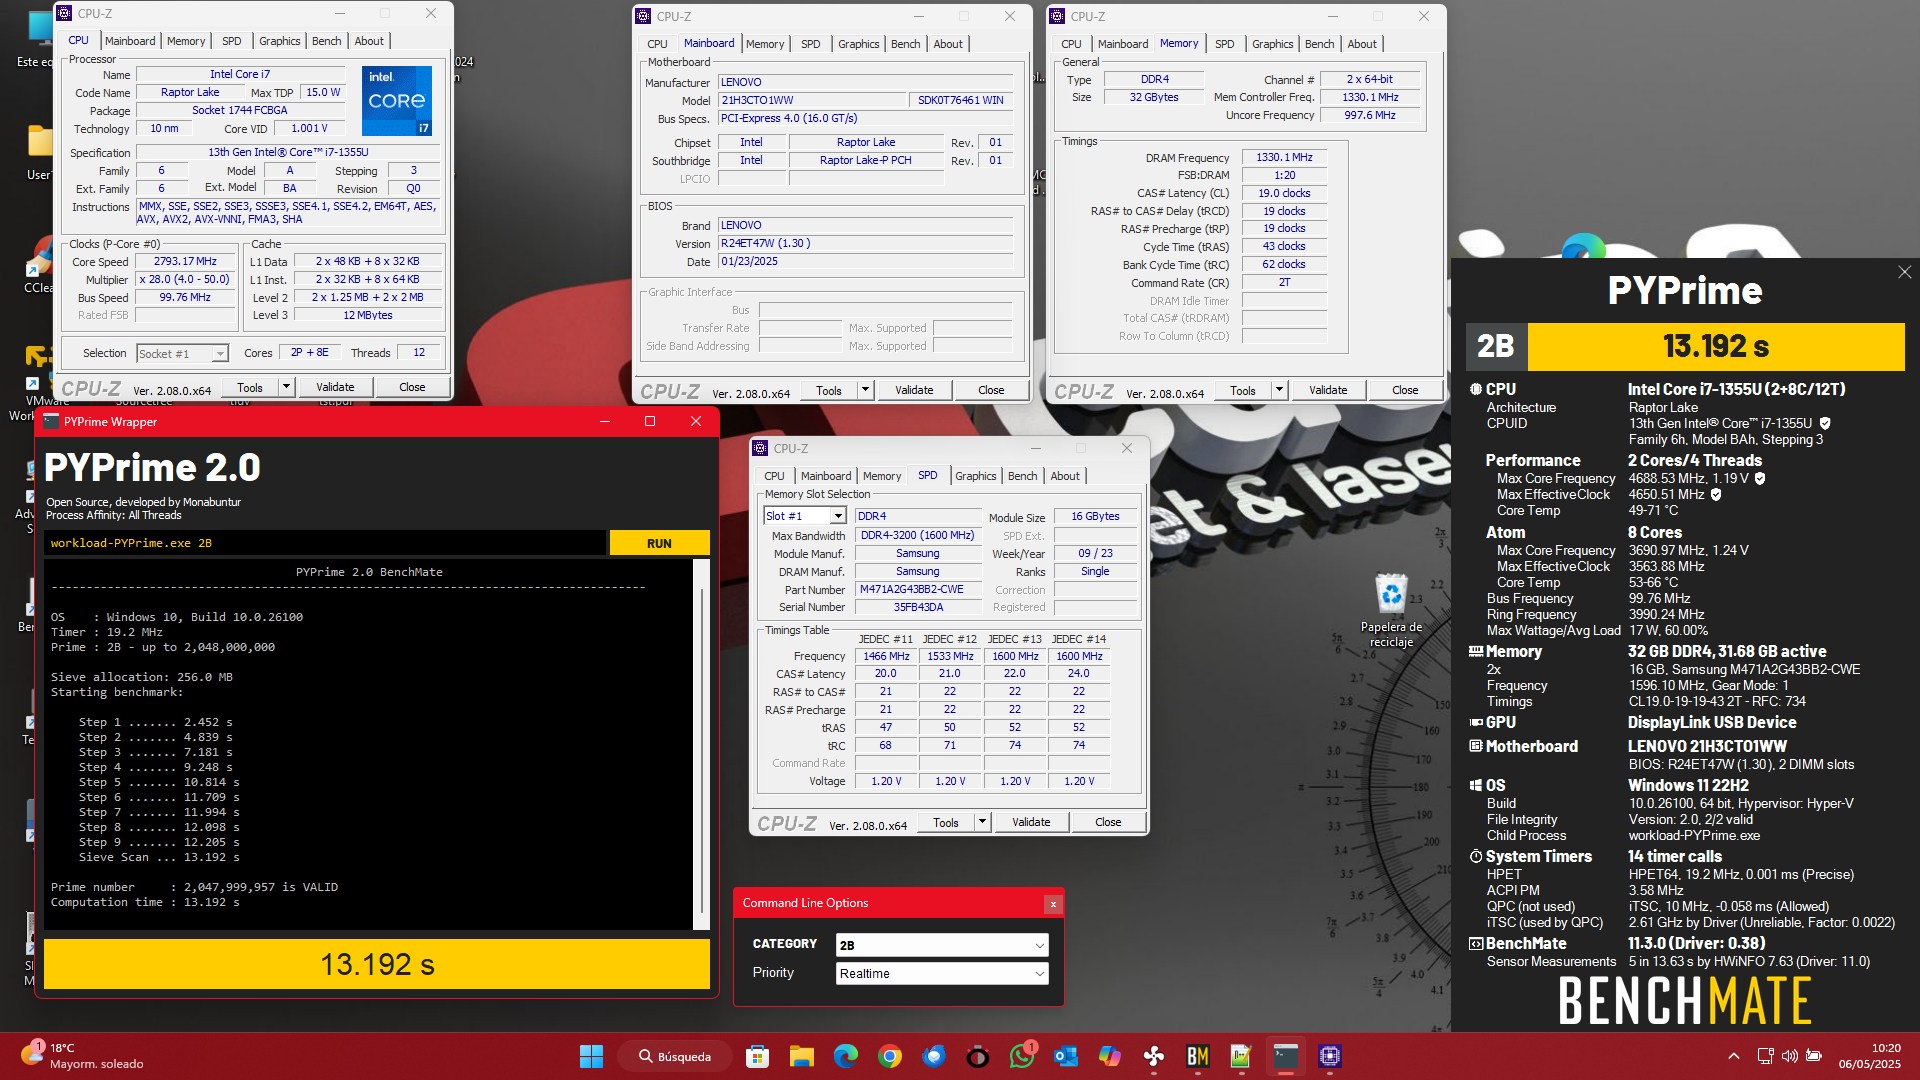Image resolution: width=1920 pixels, height=1080 pixels.
Task: Click the OS Windows icon in BenchMate panel
Action: [x=1475, y=785]
